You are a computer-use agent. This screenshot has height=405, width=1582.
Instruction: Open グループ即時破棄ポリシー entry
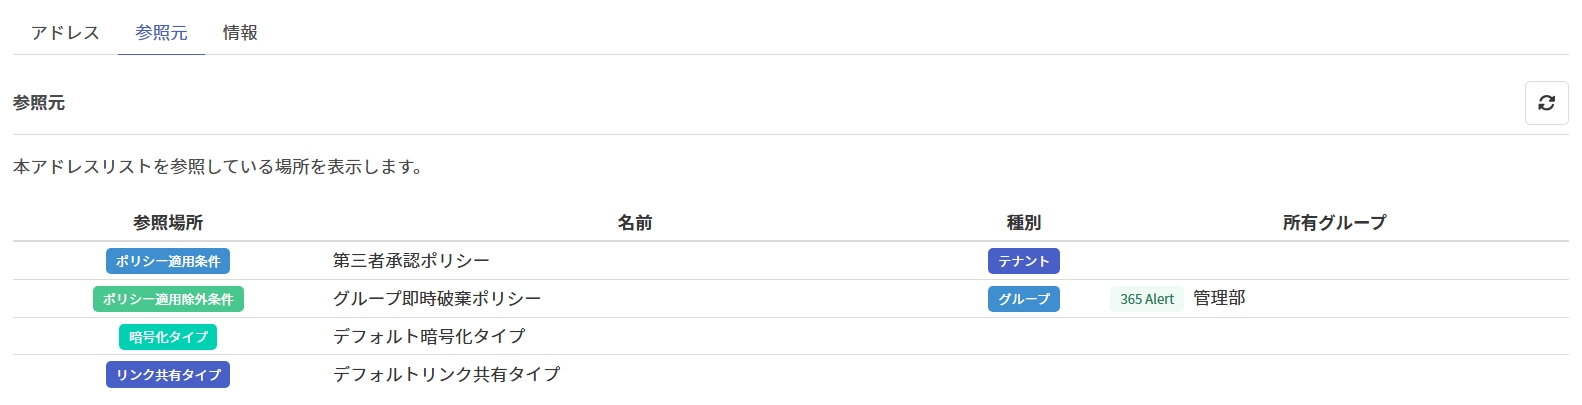437,299
